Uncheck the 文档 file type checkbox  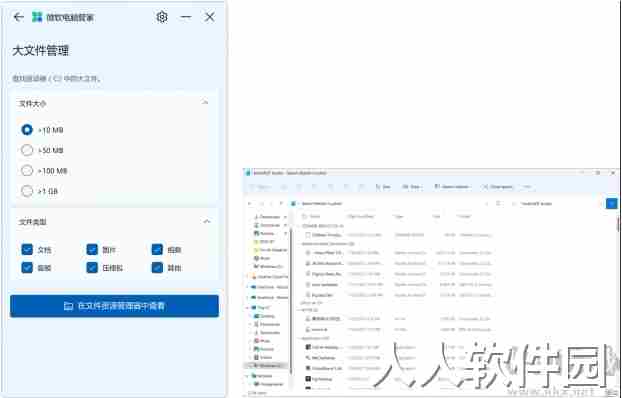point(27,250)
